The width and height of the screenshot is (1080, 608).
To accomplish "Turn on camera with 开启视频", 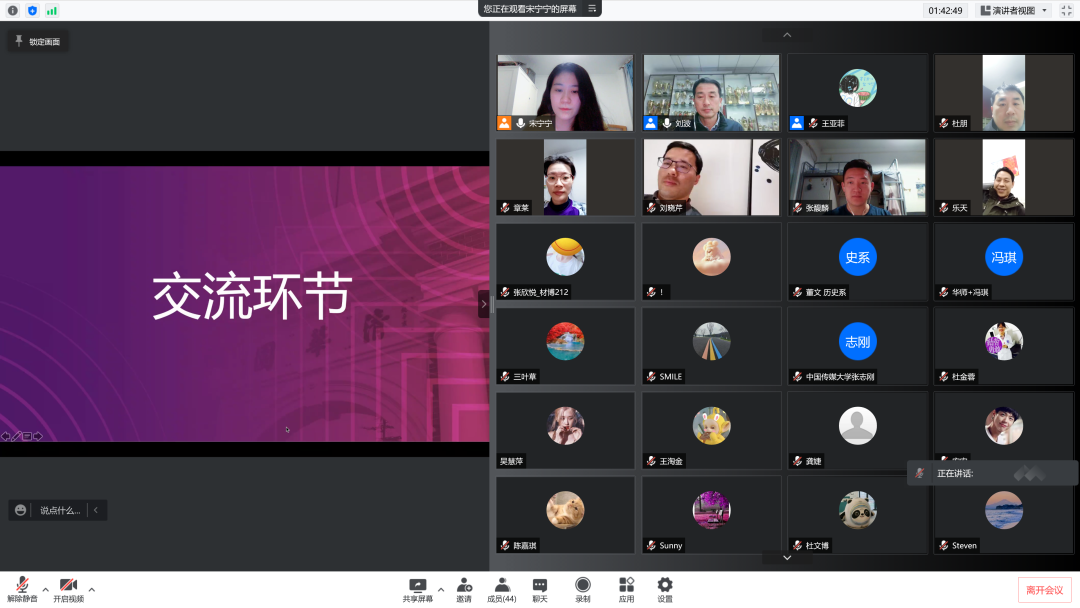I will click(x=68, y=589).
